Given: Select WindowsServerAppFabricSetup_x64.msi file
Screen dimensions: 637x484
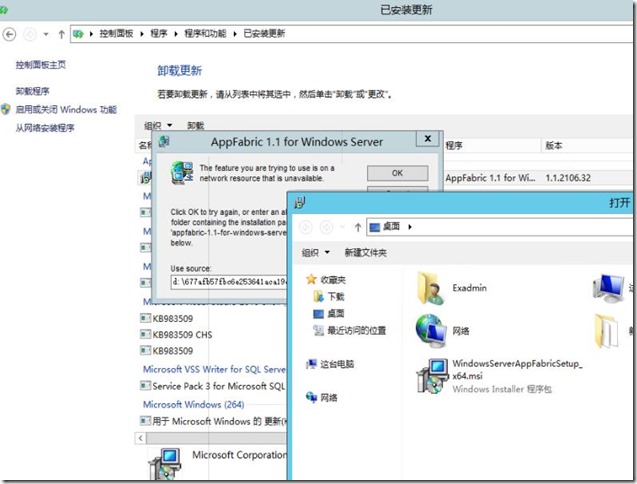Looking at the screenshot, I should [x=499, y=375].
